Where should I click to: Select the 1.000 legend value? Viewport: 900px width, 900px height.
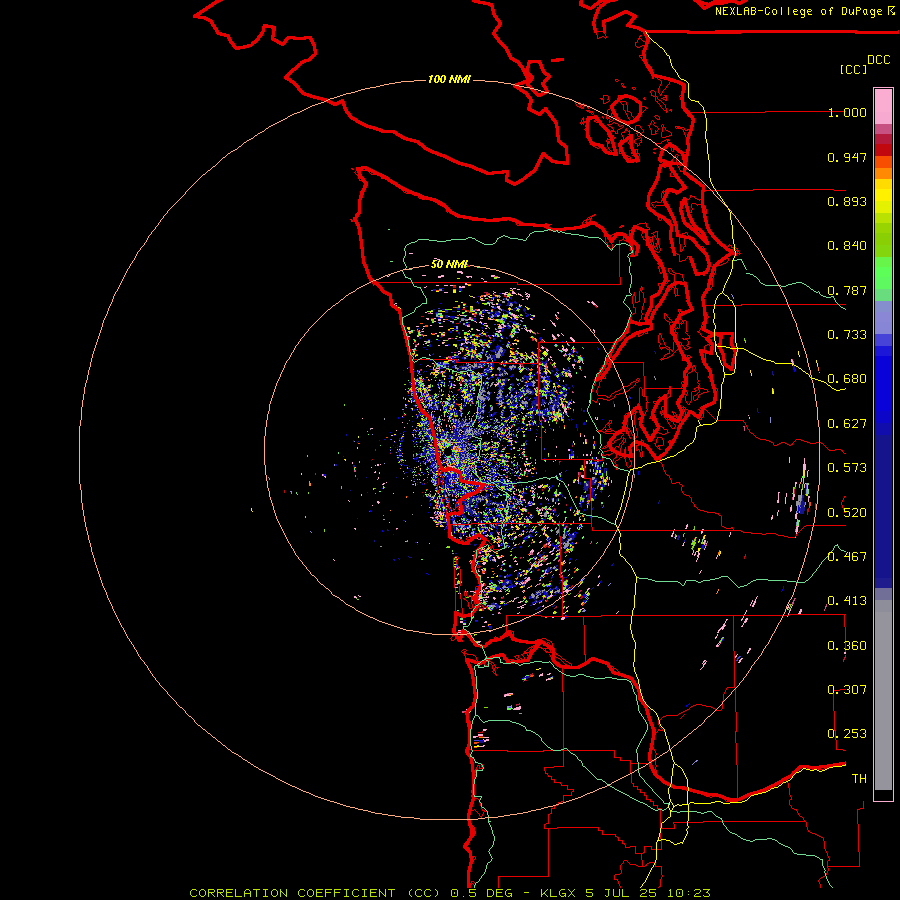(847, 112)
